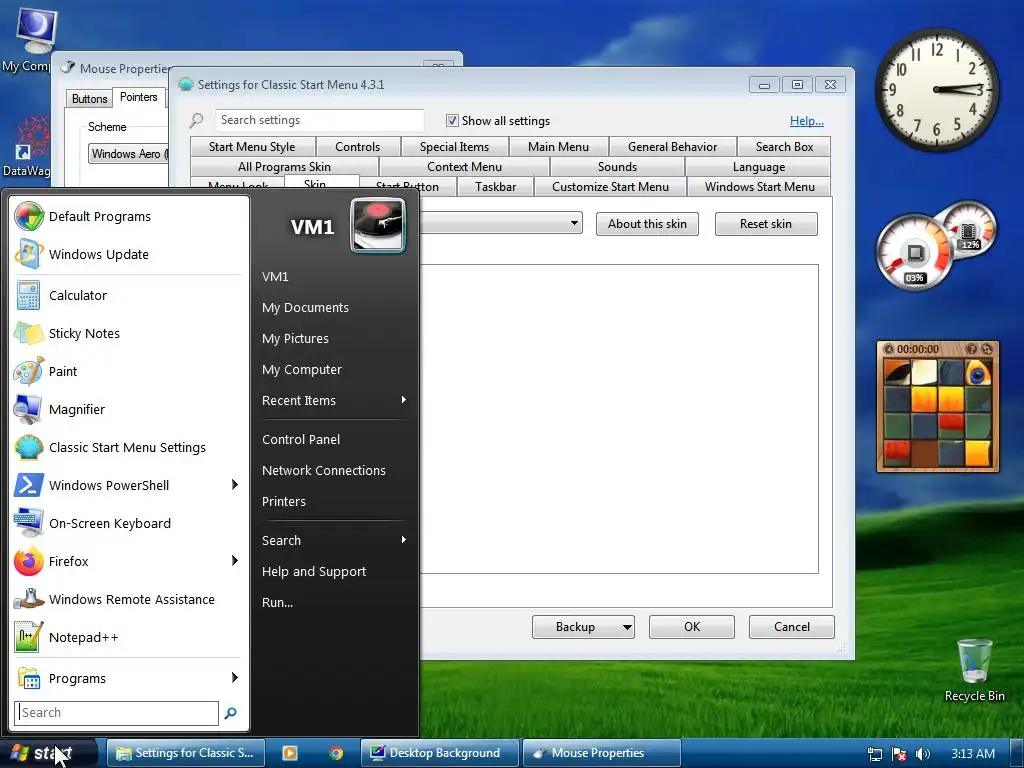The width and height of the screenshot is (1024, 768).
Task: Click the VM1 user picture
Action: tap(377, 225)
